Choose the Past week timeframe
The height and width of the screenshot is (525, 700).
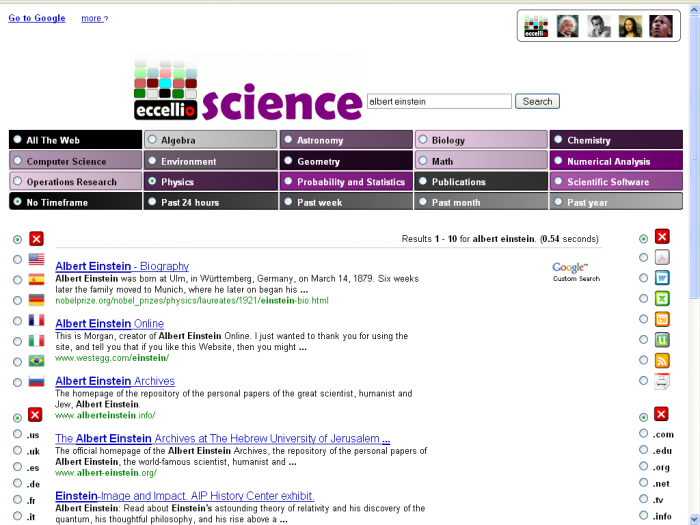(x=346, y=202)
